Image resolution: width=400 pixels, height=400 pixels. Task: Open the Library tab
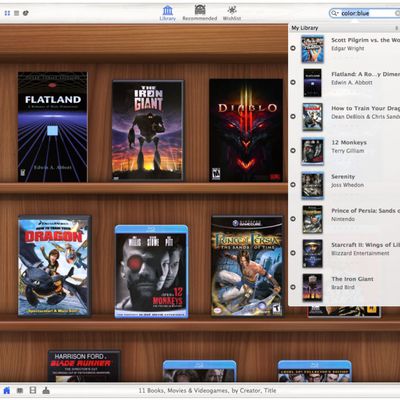tap(168, 13)
